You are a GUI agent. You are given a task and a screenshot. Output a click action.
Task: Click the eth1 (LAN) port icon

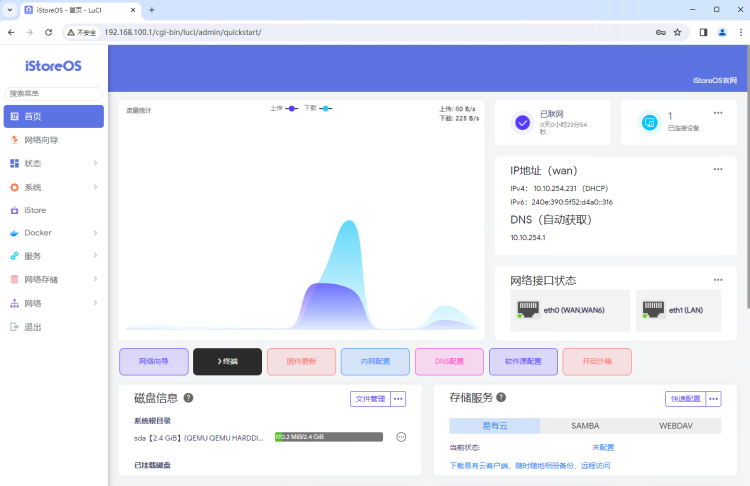(653, 309)
